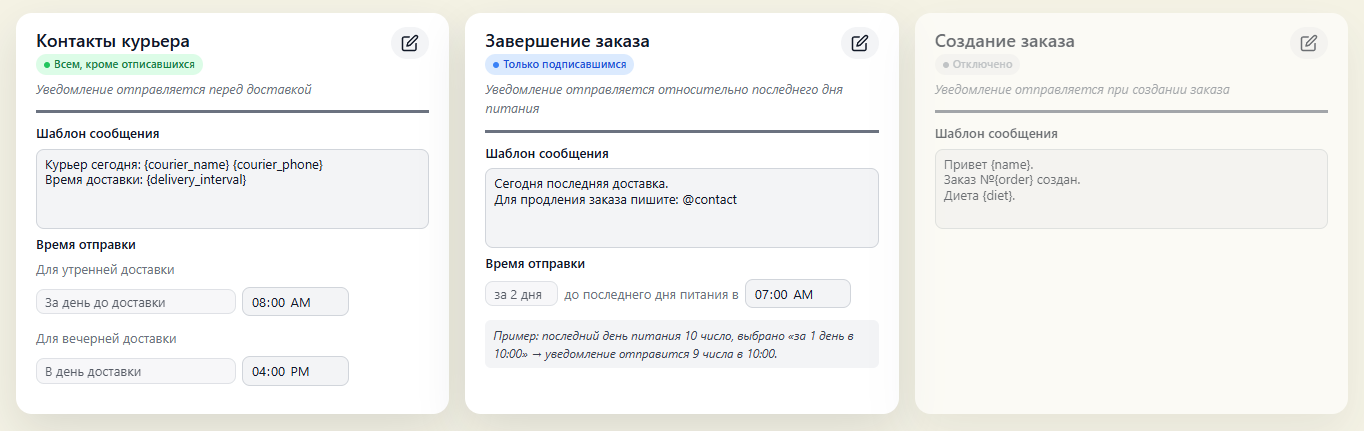
Task: Edit the Контакты курьера notification card
Action: [x=409, y=43]
